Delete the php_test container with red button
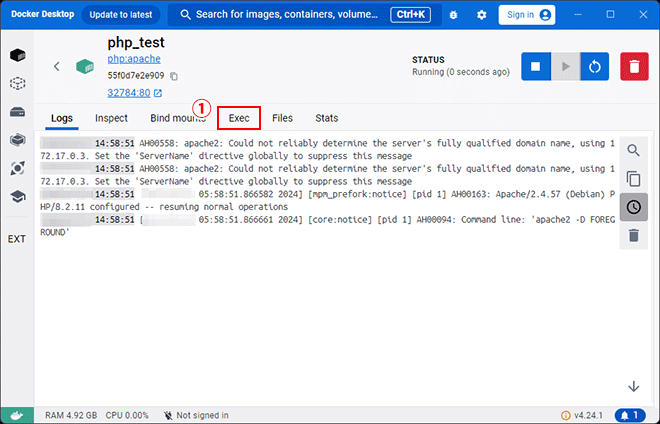 (x=634, y=66)
